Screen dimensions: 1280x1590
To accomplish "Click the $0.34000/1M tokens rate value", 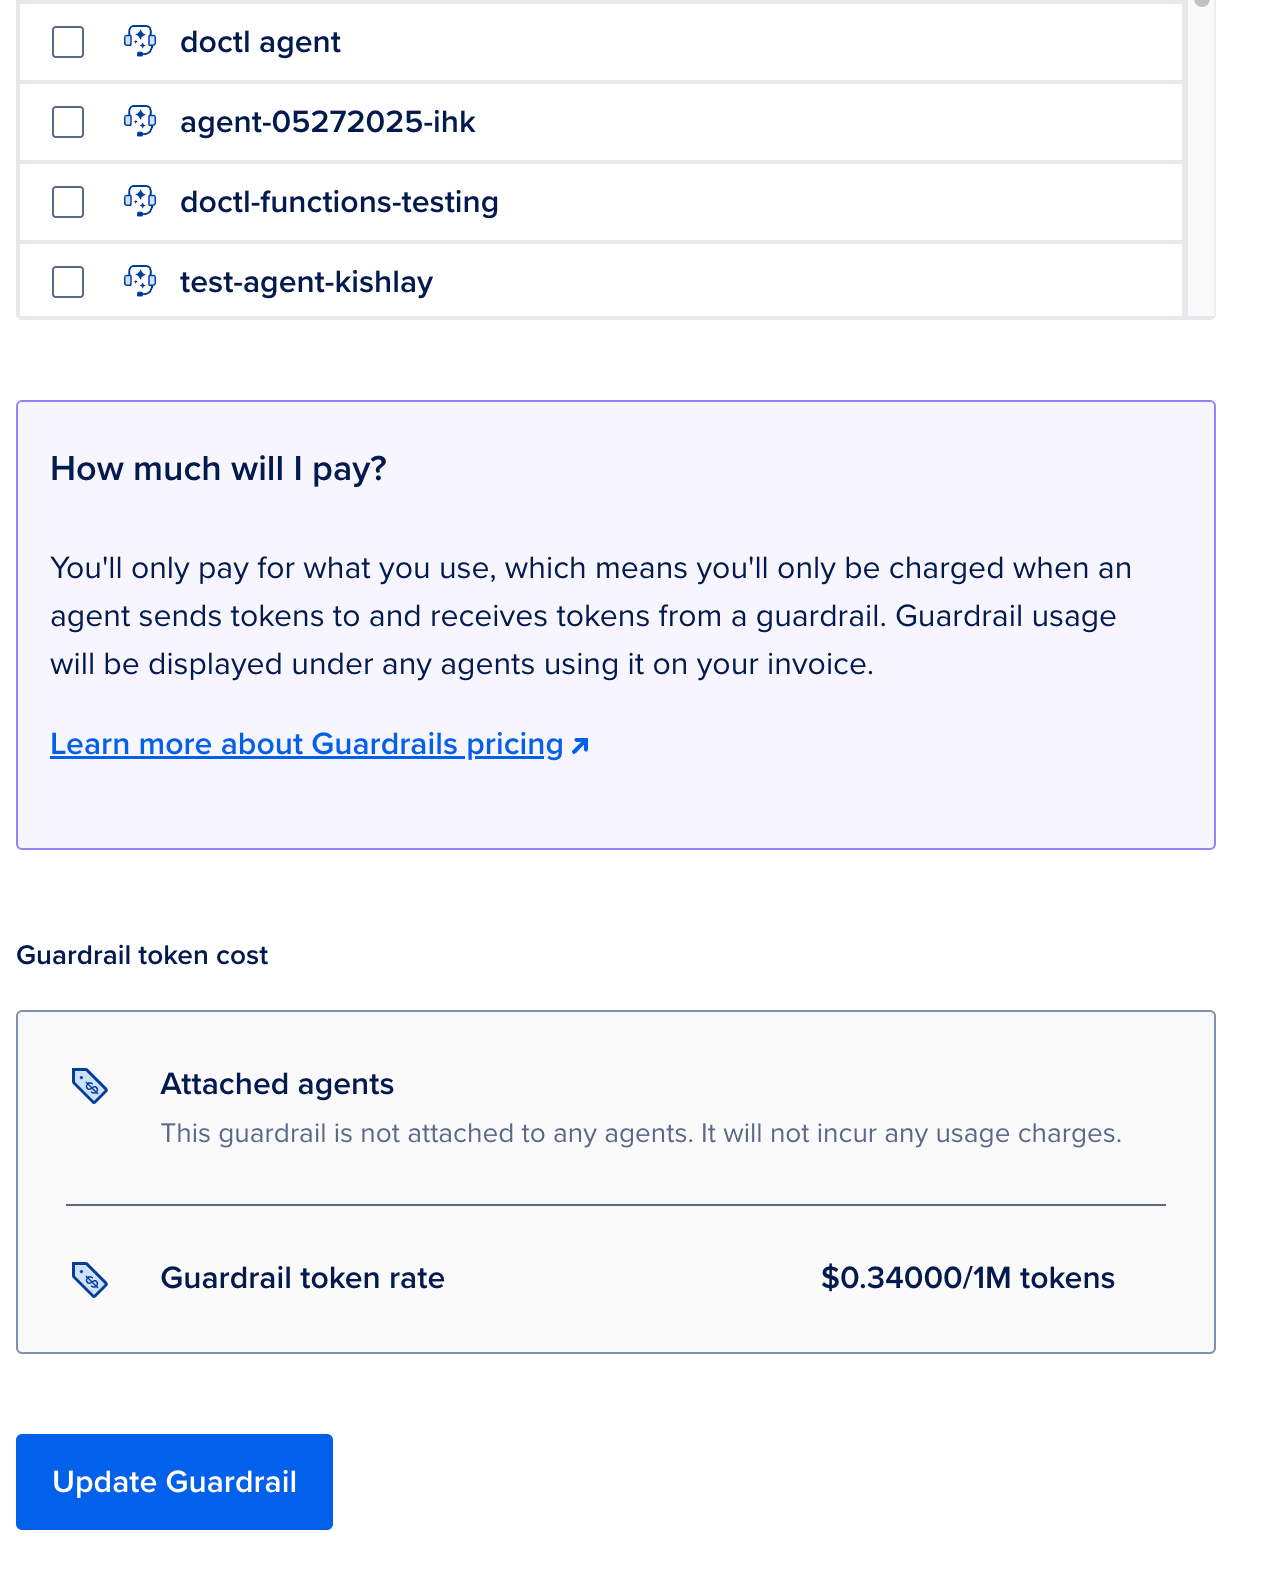I will click(967, 1278).
